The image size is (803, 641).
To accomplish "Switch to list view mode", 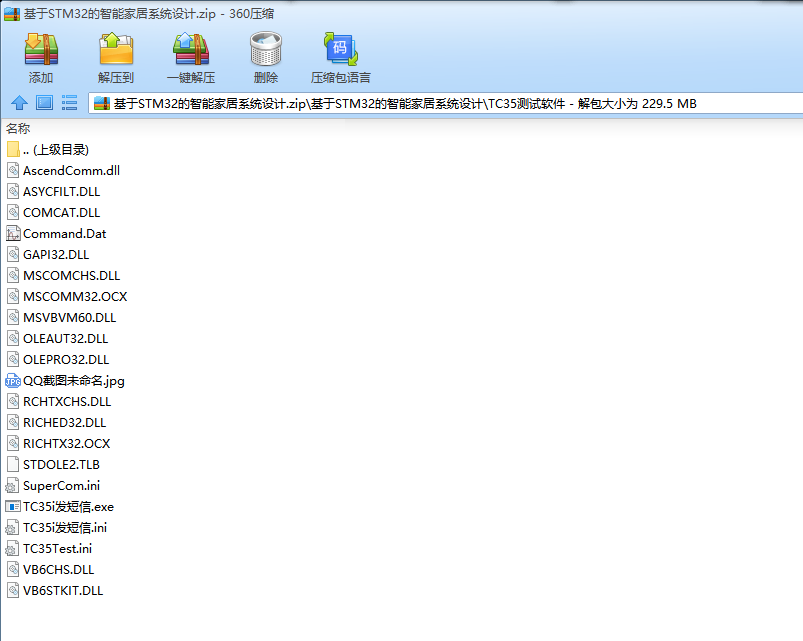I will (x=69, y=103).
